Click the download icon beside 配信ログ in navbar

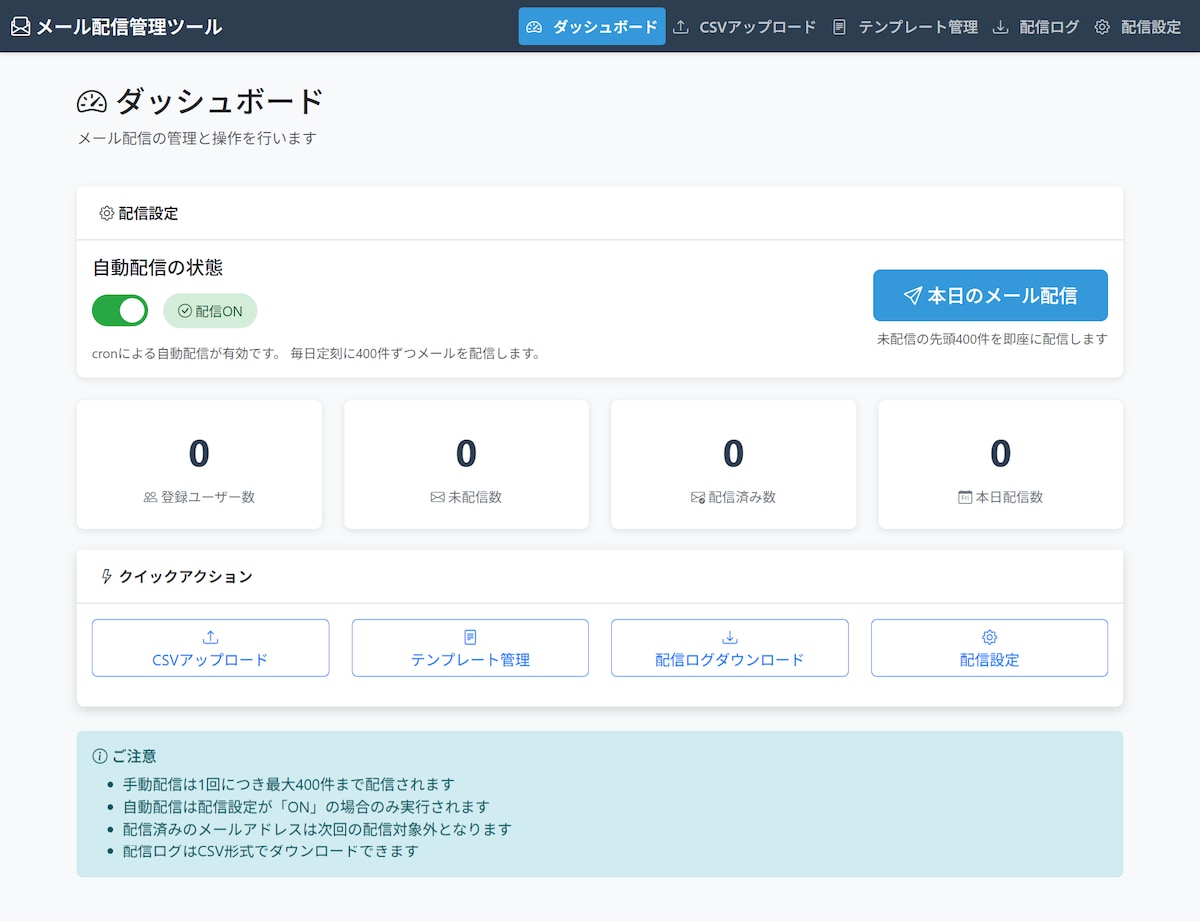(x=1001, y=27)
